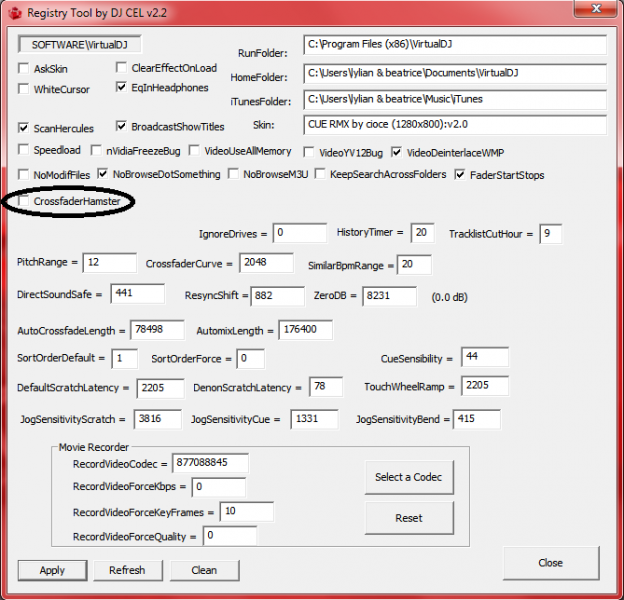
Task: Click the RecordVideoForceQuality box
Action: 230,536
